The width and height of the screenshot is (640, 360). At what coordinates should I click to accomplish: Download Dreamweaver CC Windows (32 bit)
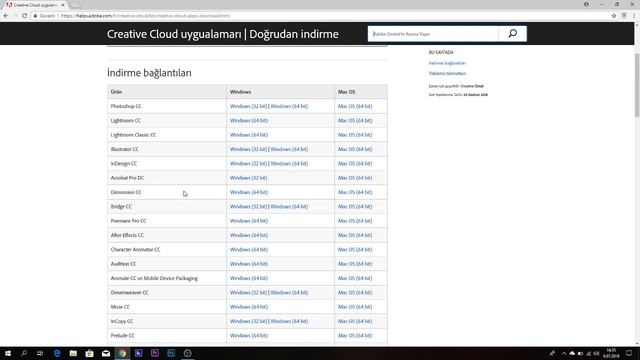[x=248, y=293]
